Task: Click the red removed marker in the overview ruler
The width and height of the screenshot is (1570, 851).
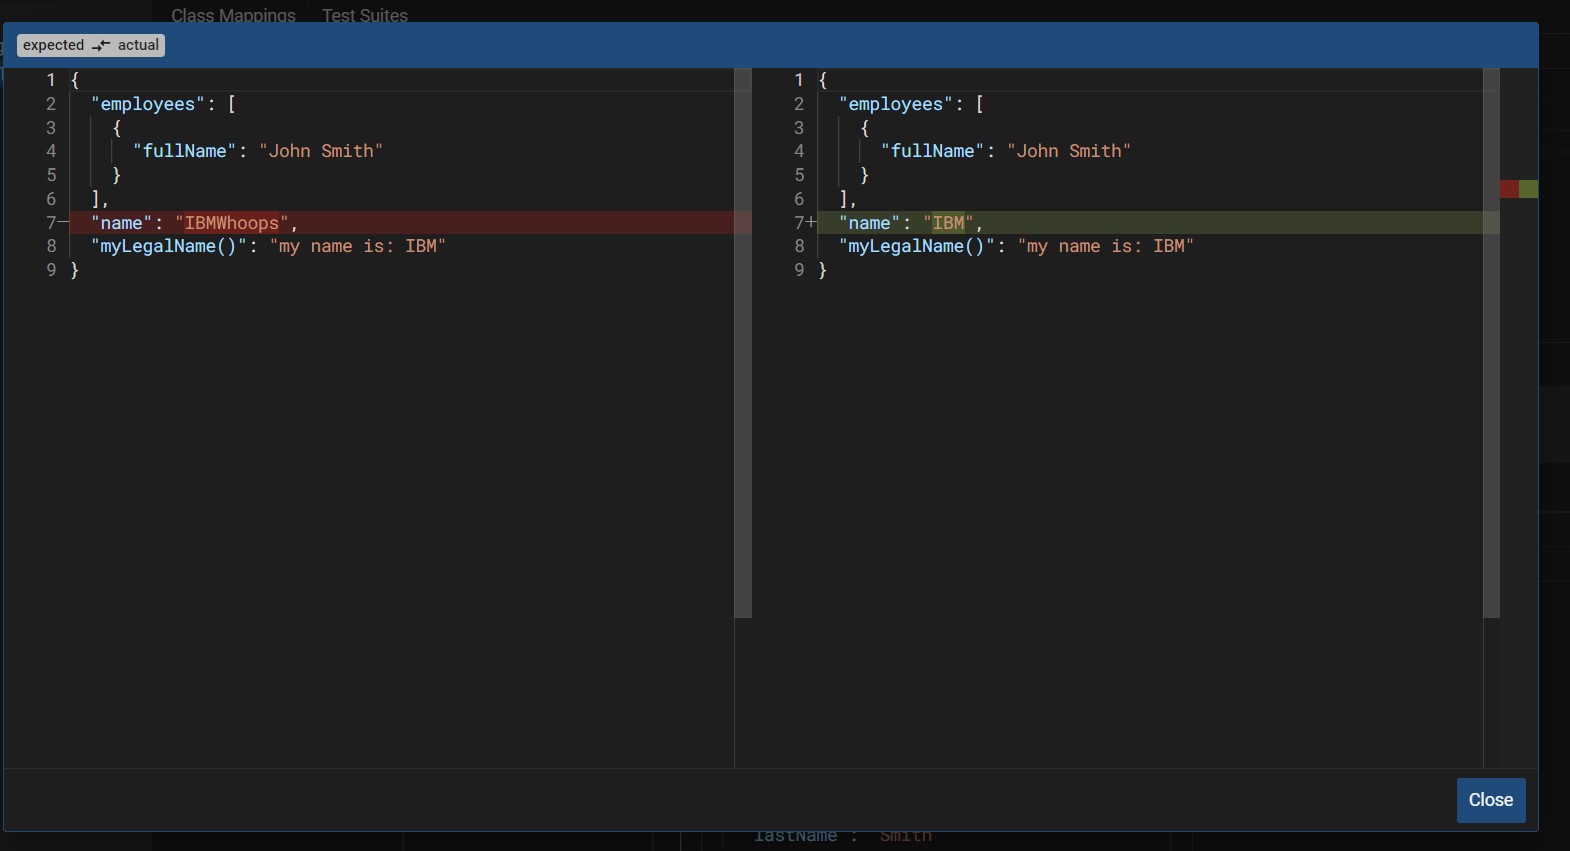Action: [1509, 189]
